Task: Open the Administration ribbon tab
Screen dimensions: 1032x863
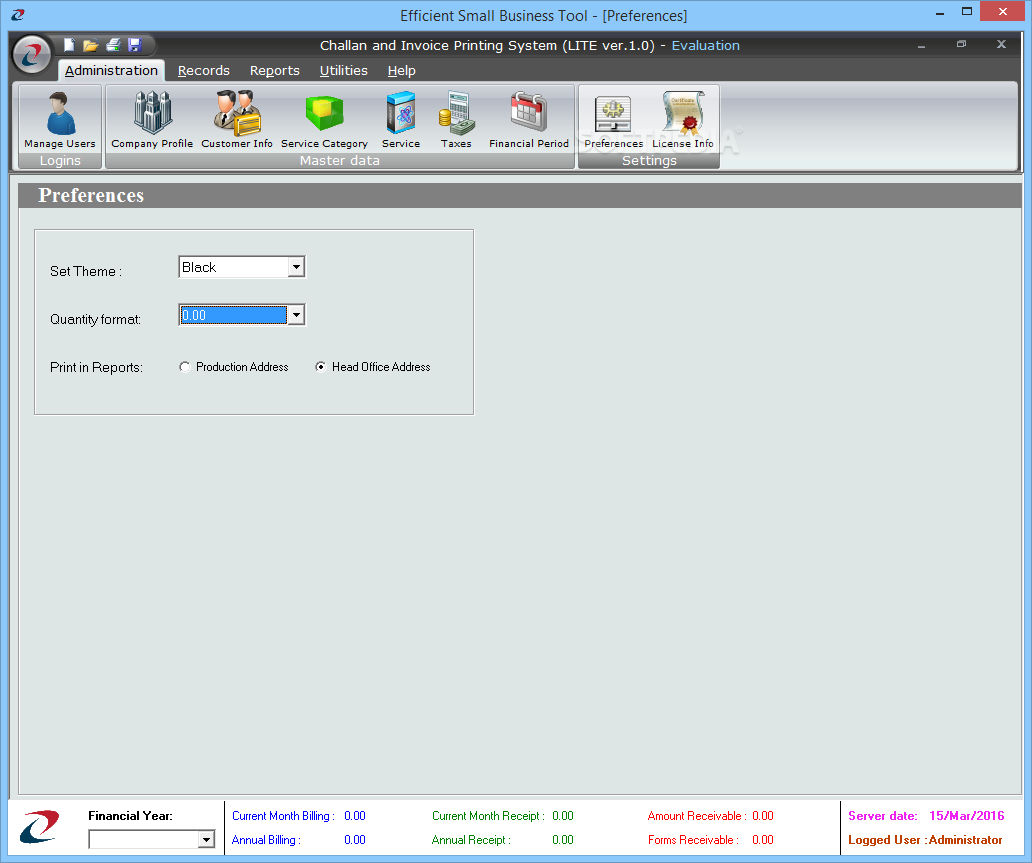Action: coord(111,70)
